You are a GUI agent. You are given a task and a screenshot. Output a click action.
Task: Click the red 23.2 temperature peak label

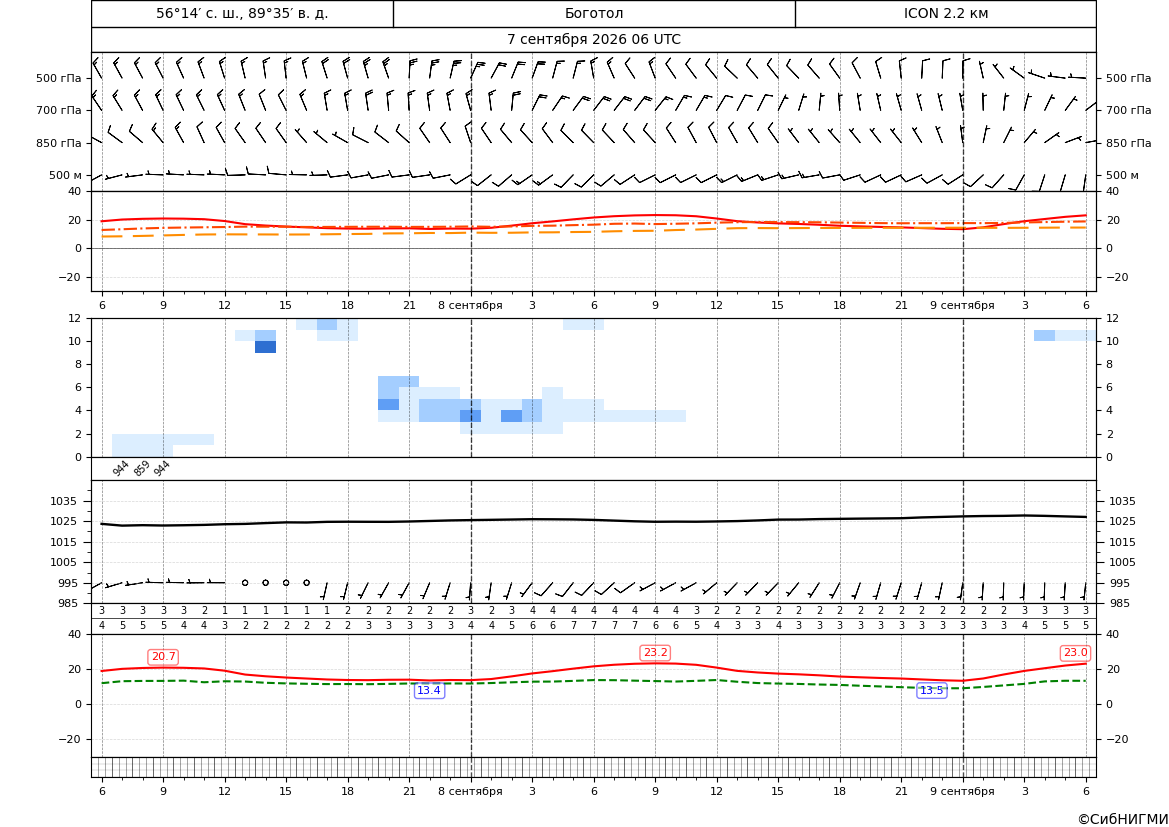pyautogui.click(x=655, y=653)
